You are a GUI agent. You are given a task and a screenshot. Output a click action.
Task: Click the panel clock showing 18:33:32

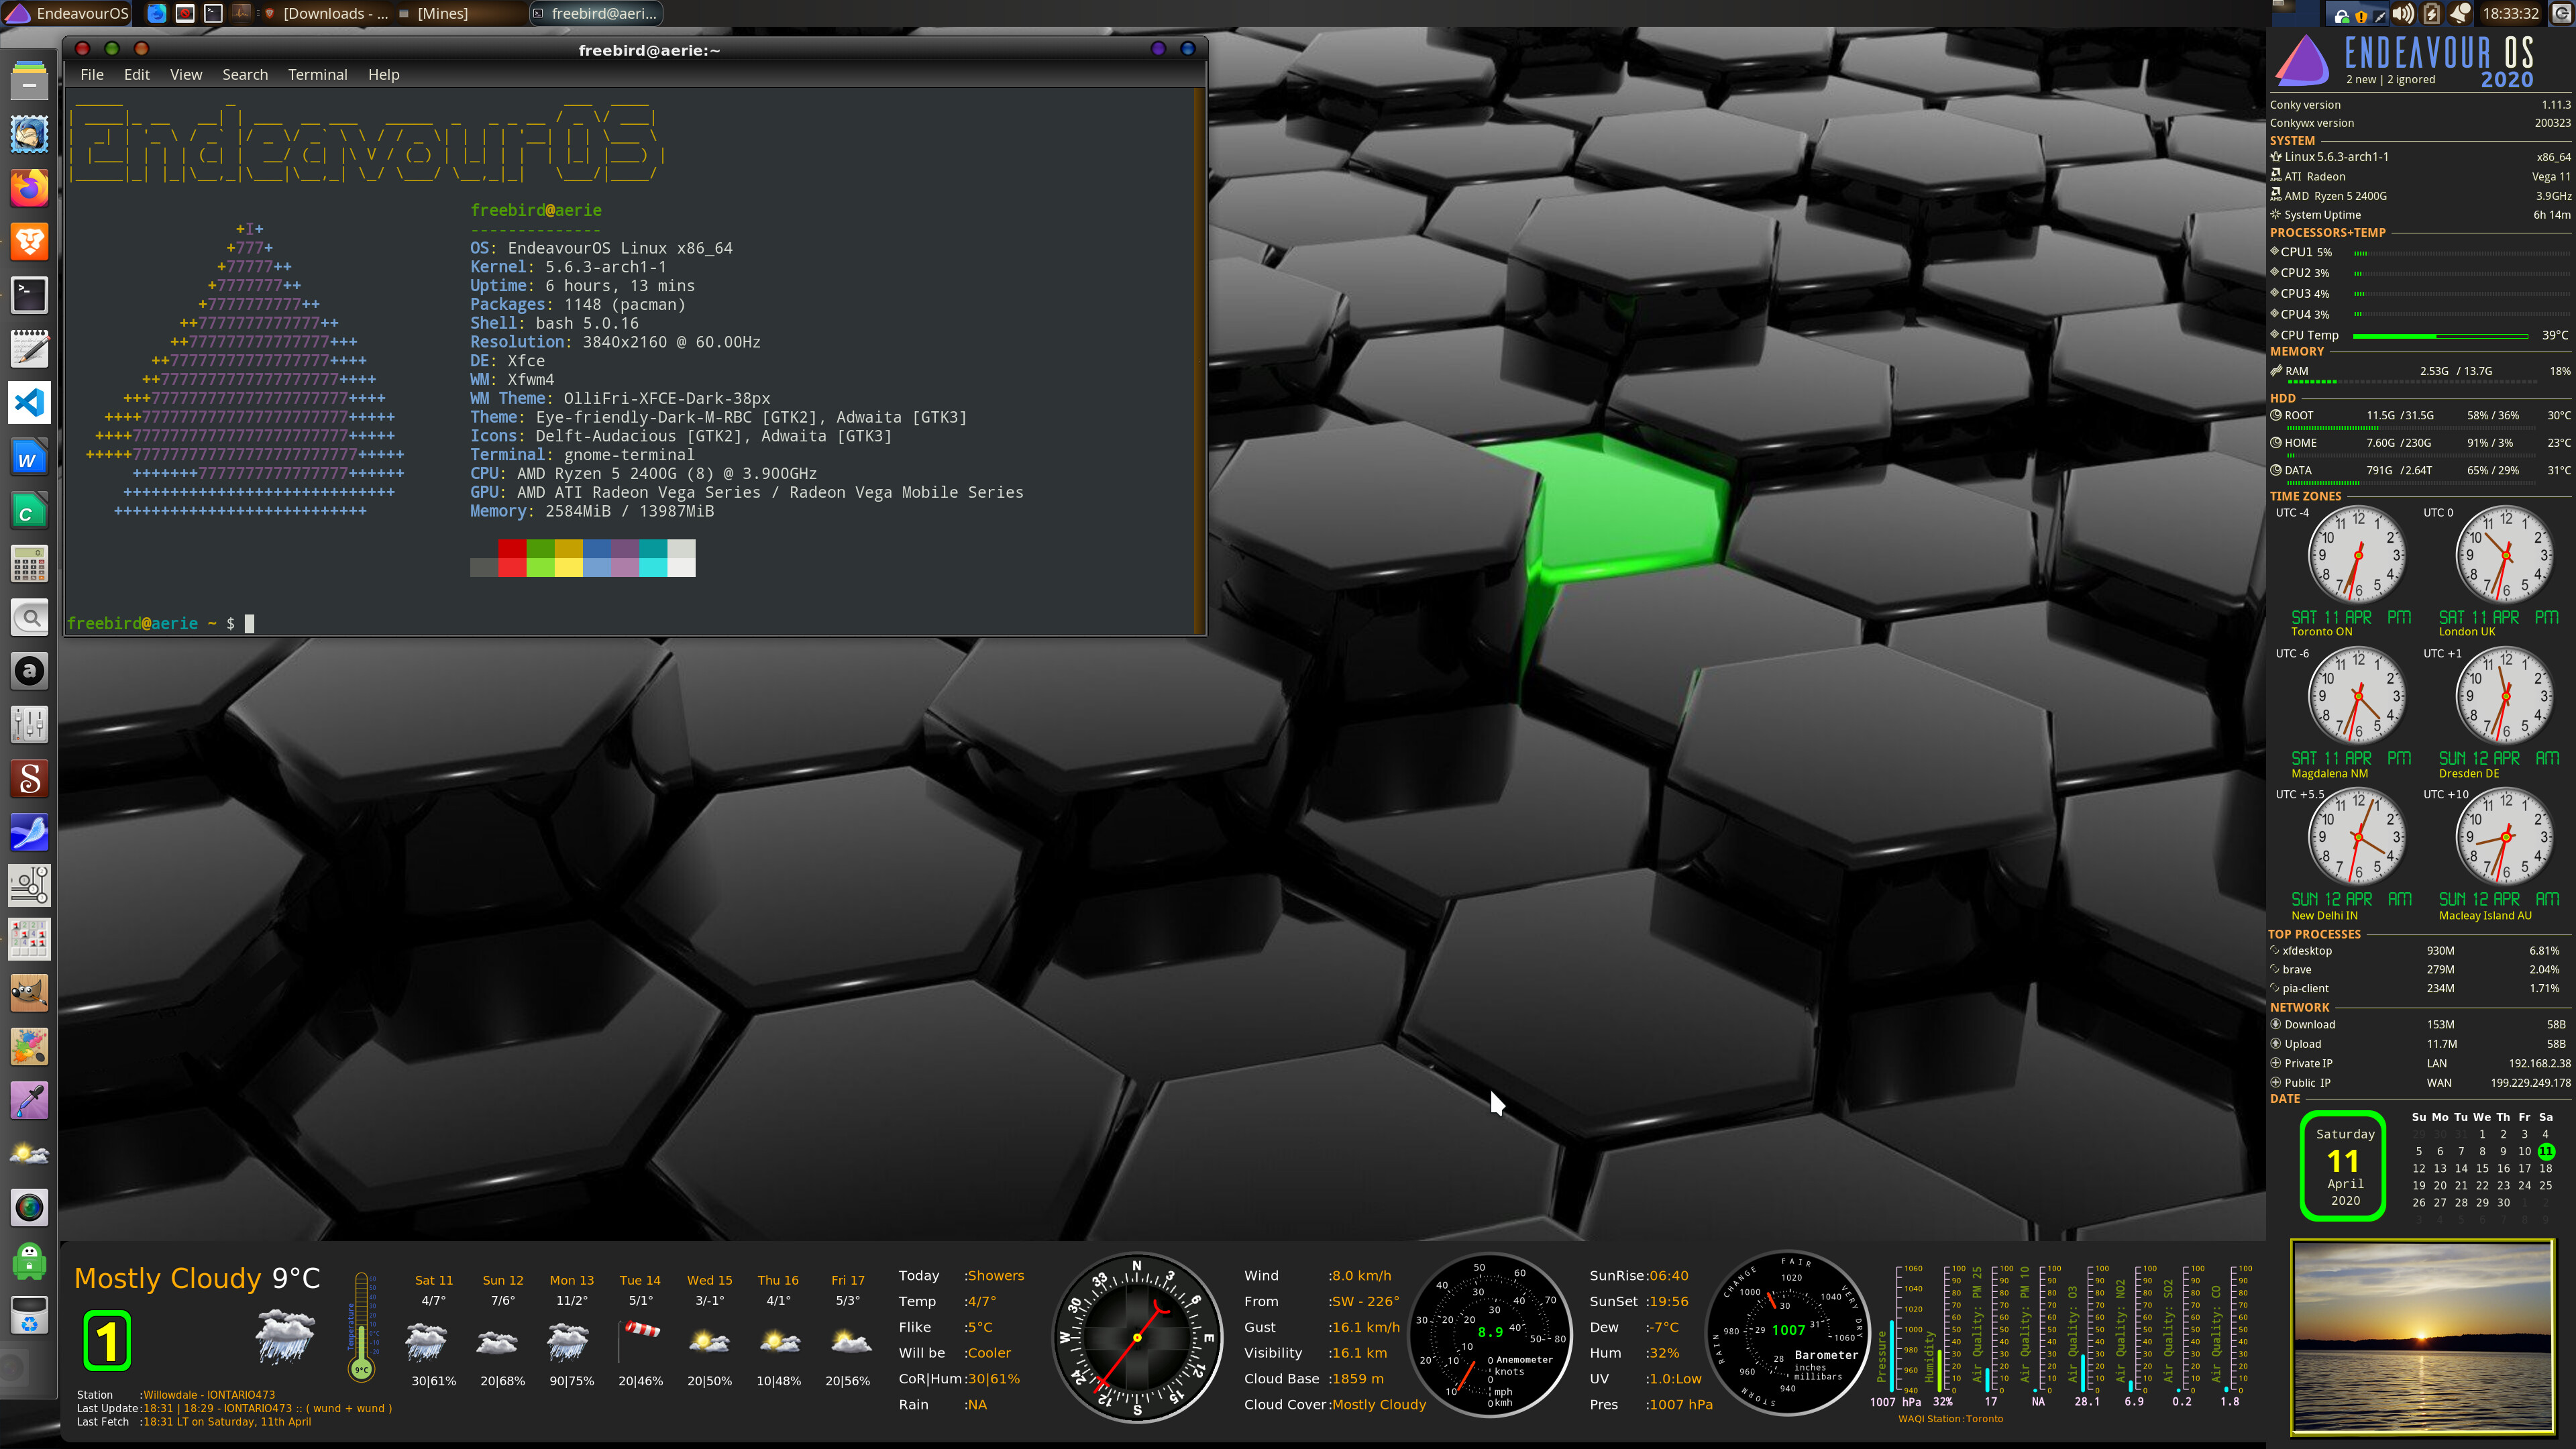pos(2510,13)
